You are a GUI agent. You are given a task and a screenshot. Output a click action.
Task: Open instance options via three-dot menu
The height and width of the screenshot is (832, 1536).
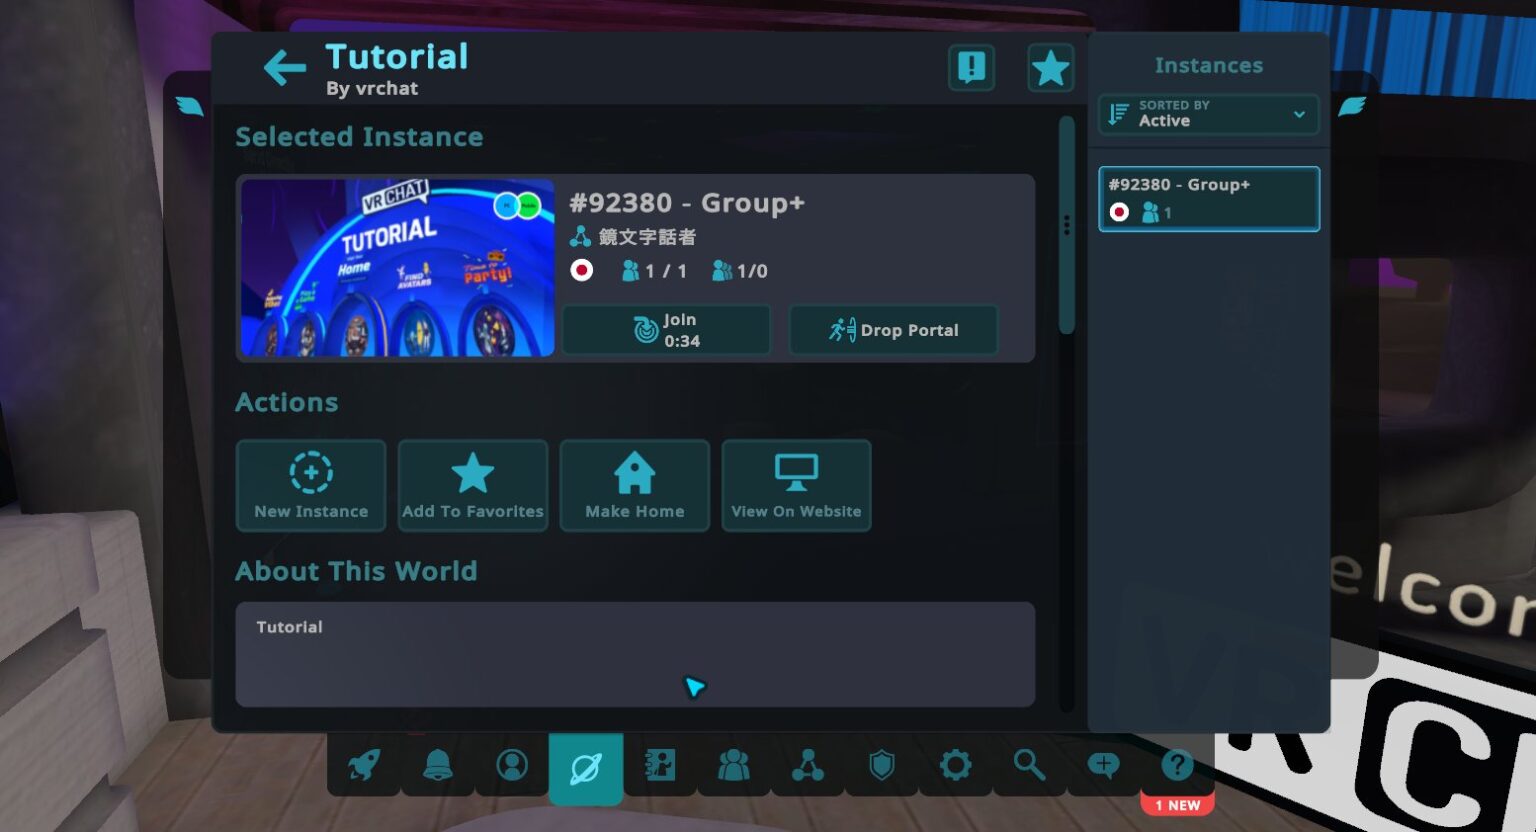(x=1065, y=226)
